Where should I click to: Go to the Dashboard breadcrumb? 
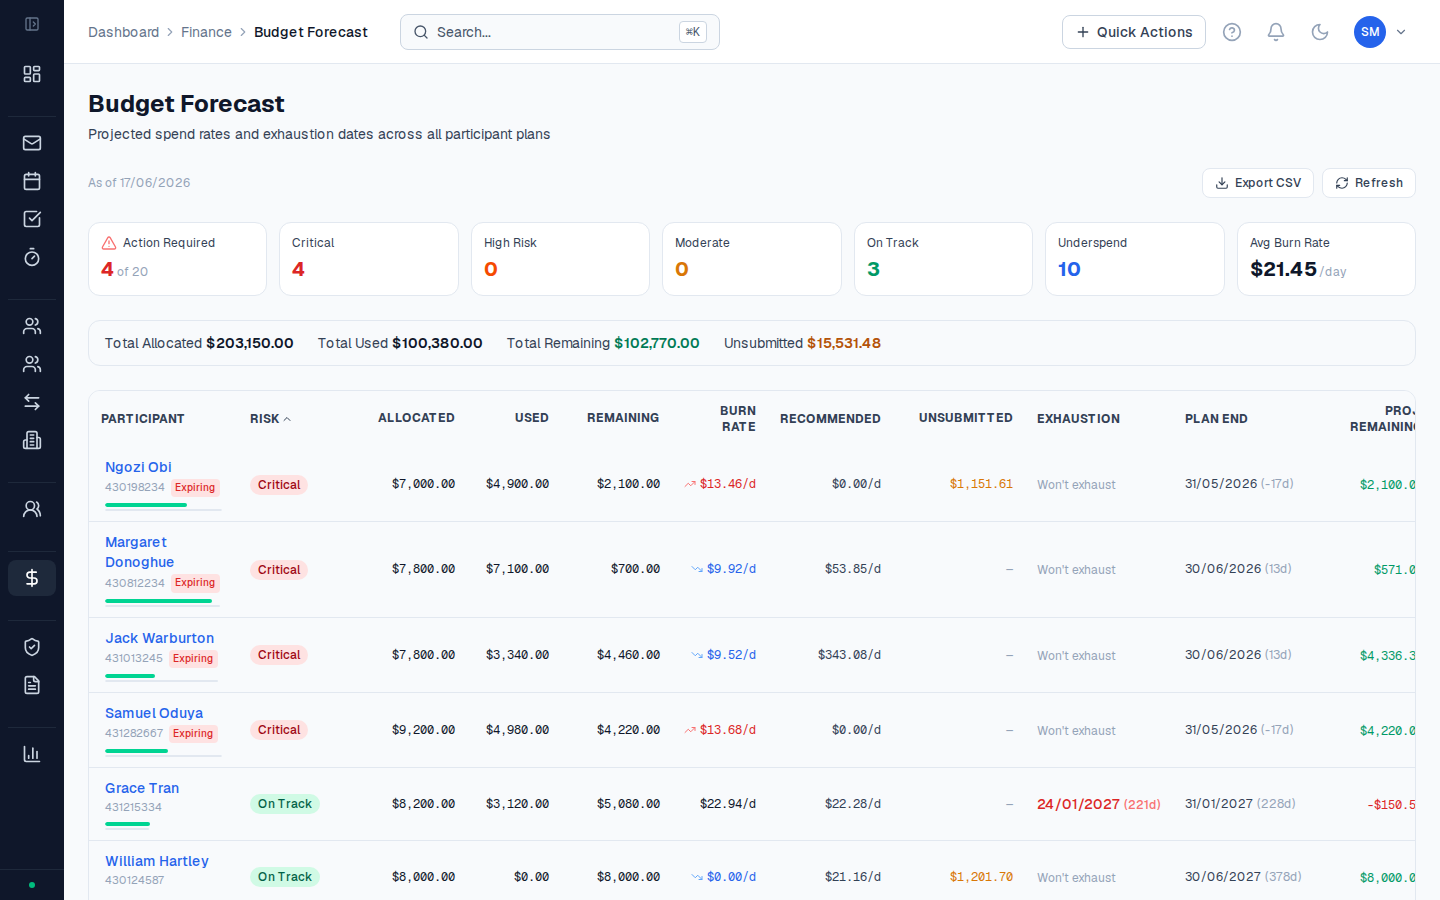click(123, 32)
